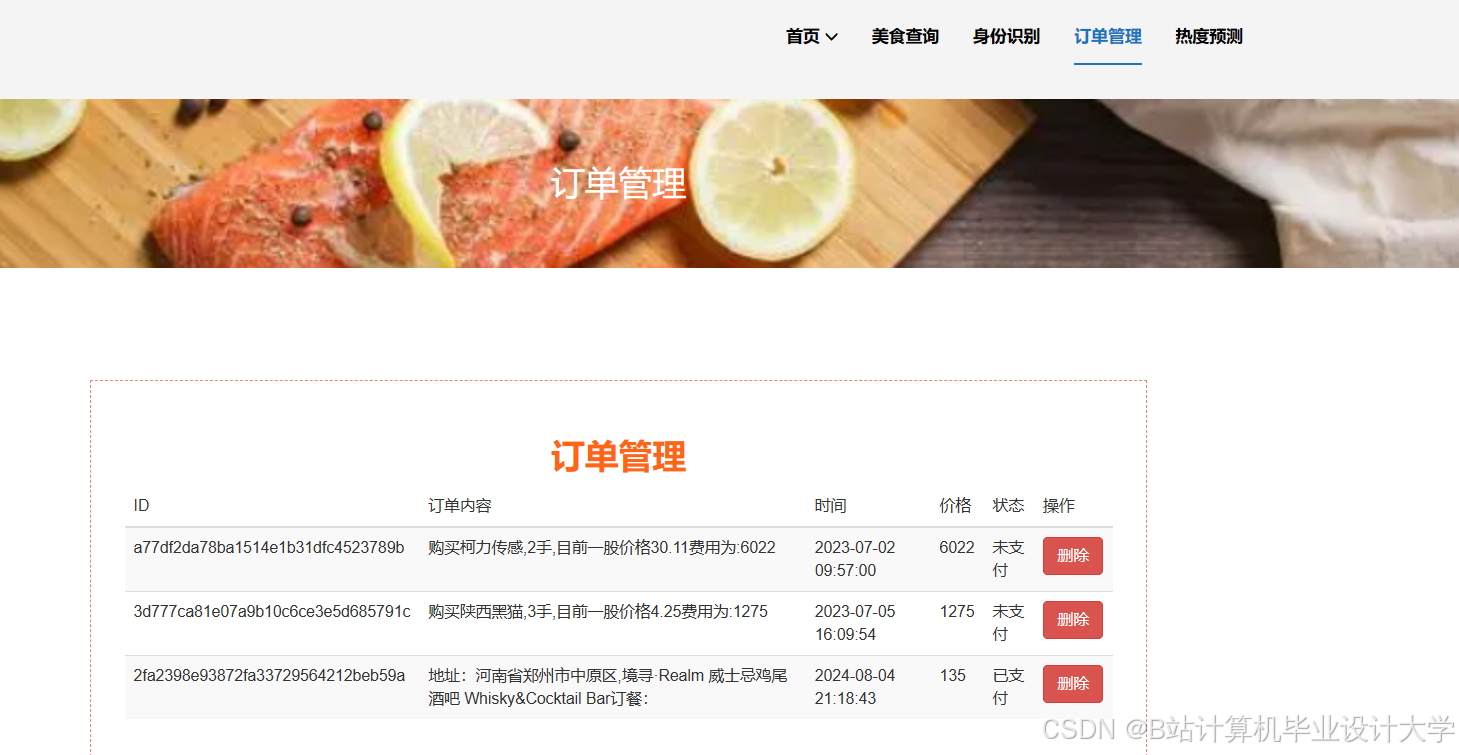Click the 订单内容 column header
The height and width of the screenshot is (755, 1459).
pyautogui.click(x=460, y=506)
